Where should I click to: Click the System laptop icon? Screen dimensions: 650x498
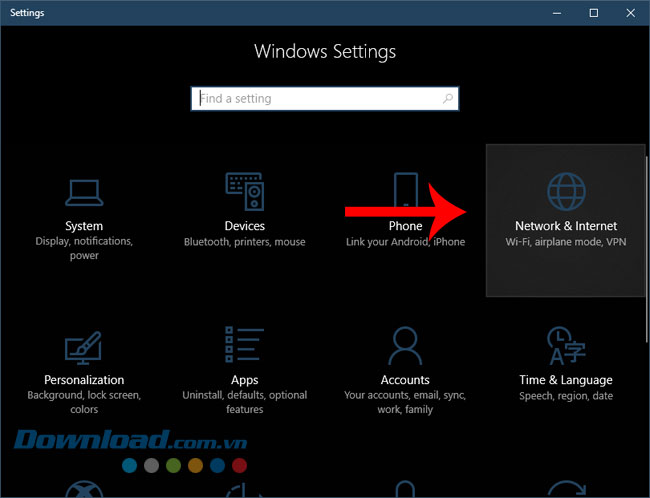pyautogui.click(x=84, y=191)
